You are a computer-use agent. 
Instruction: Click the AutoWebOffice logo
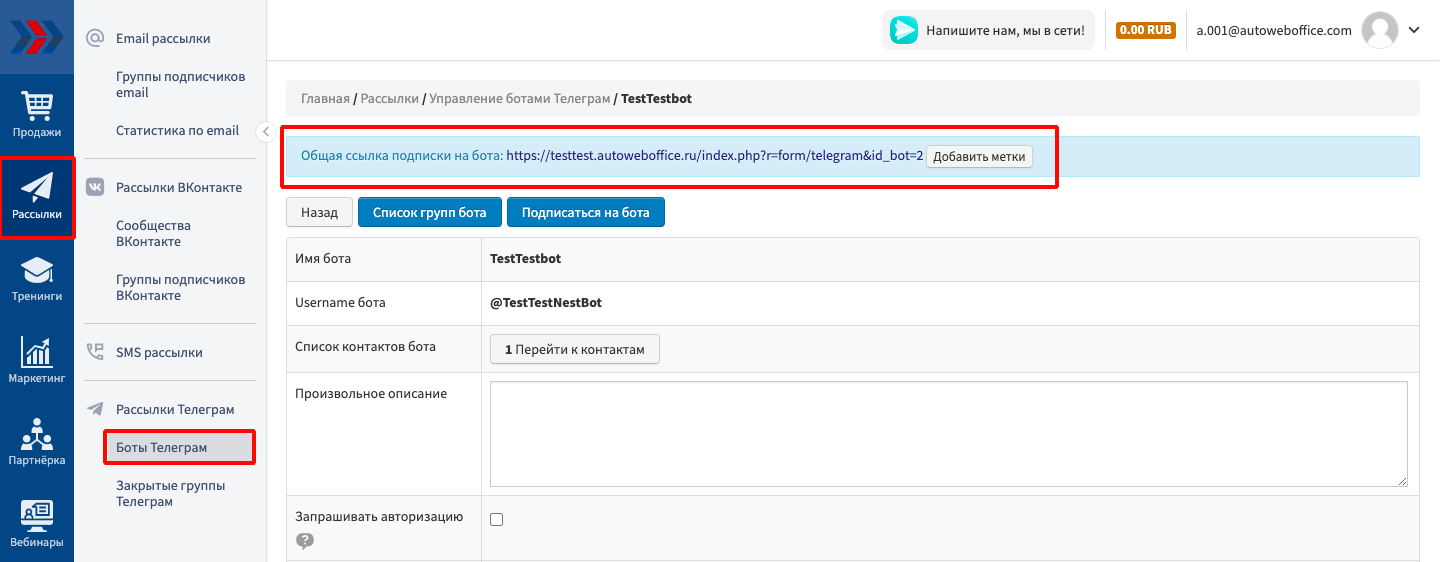37,37
